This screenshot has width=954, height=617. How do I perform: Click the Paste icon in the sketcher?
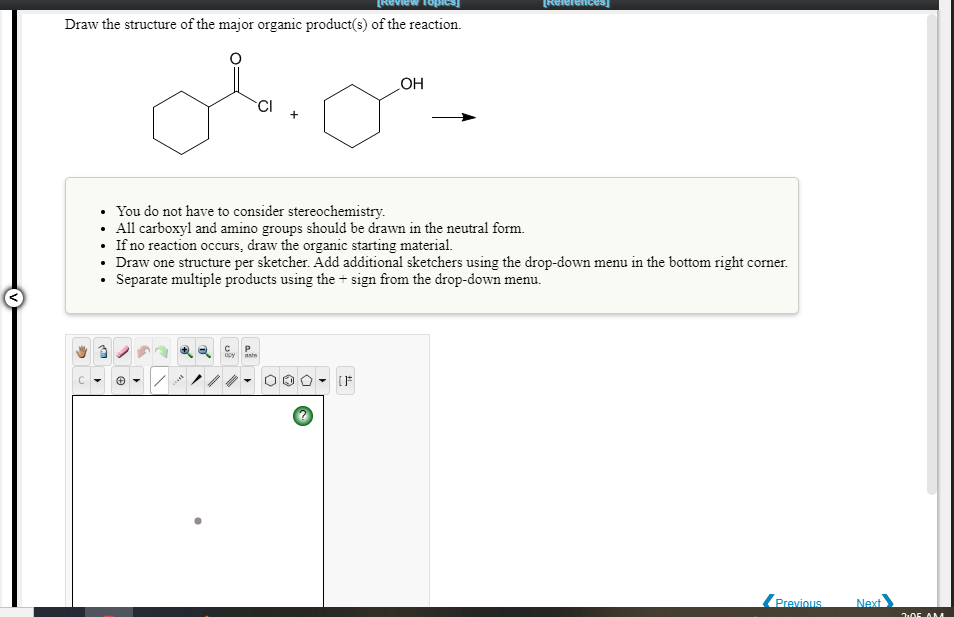(x=249, y=352)
